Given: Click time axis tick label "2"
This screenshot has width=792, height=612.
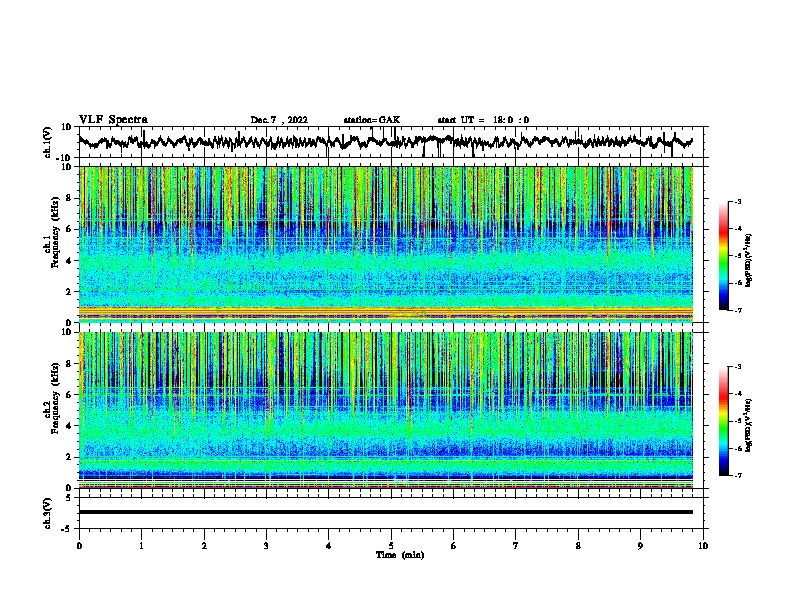Looking at the screenshot, I should point(204,546).
